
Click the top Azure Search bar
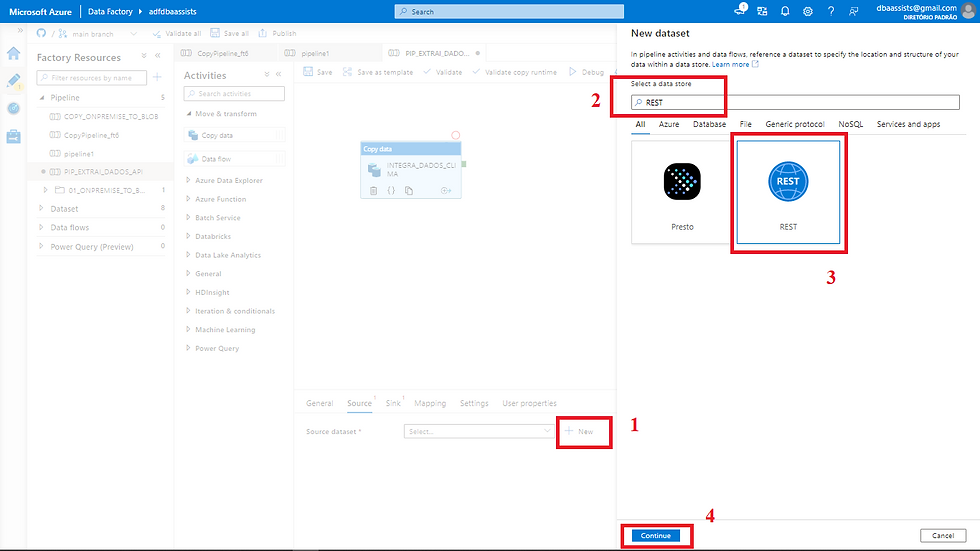point(509,11)
